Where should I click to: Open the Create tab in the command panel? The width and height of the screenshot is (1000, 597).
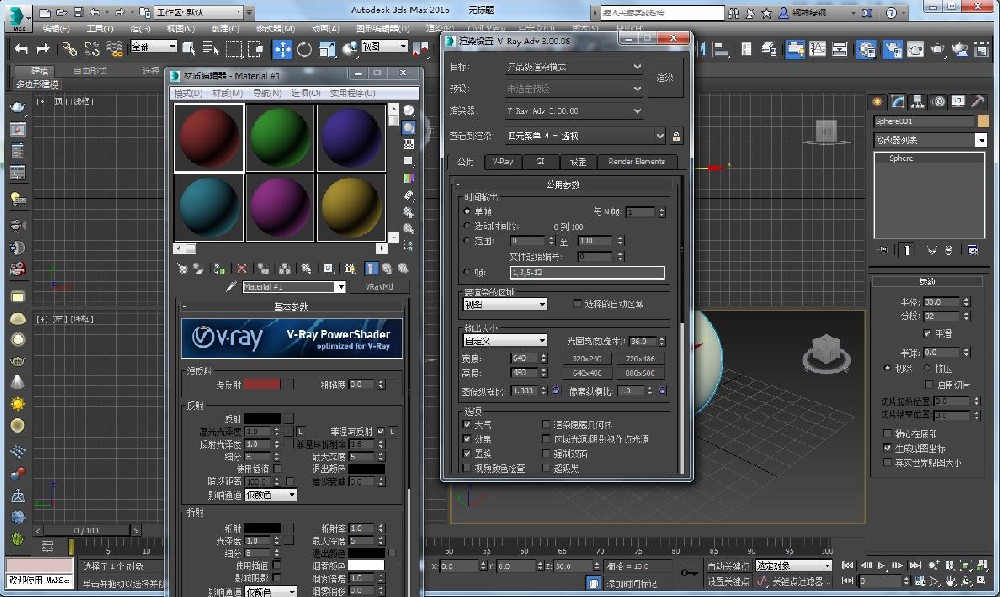tap(878, 101)
